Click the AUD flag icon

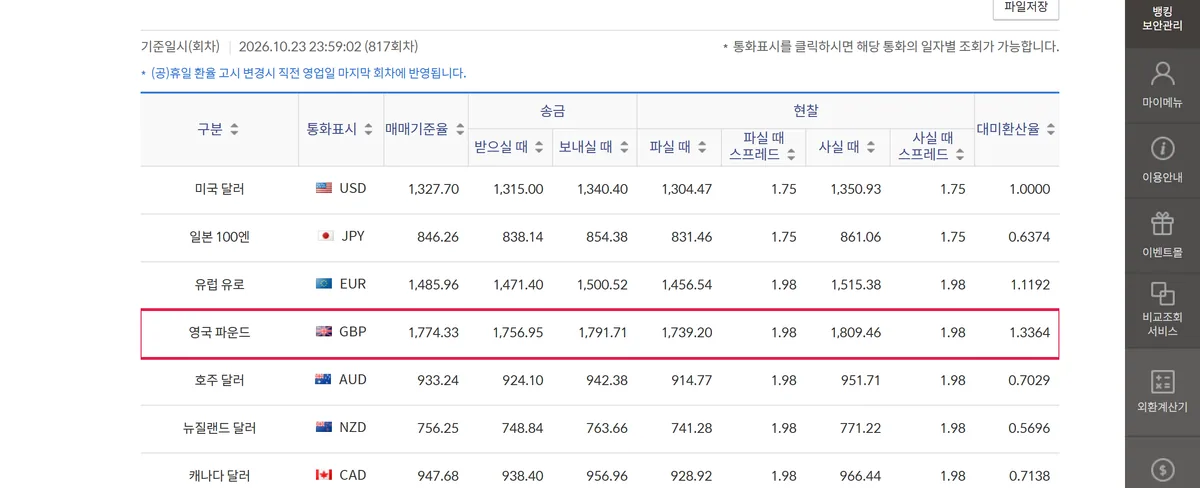coord(324,380)
